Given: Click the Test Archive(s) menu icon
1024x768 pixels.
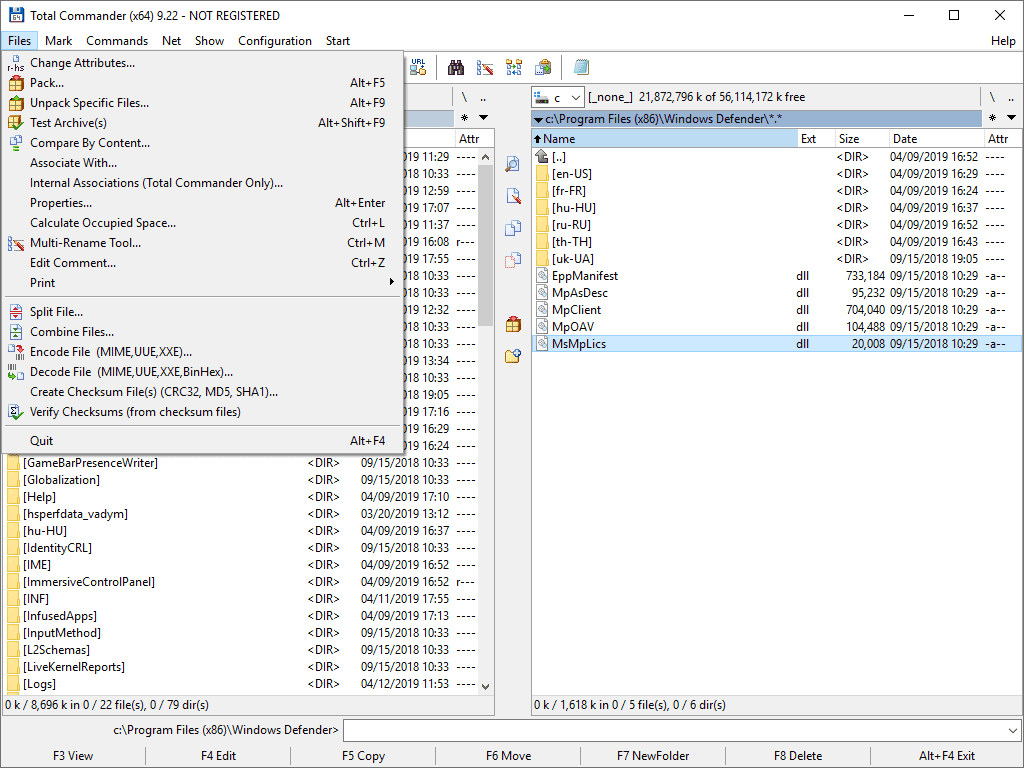Looking at the screenshot, I should [x=16, y=123].
